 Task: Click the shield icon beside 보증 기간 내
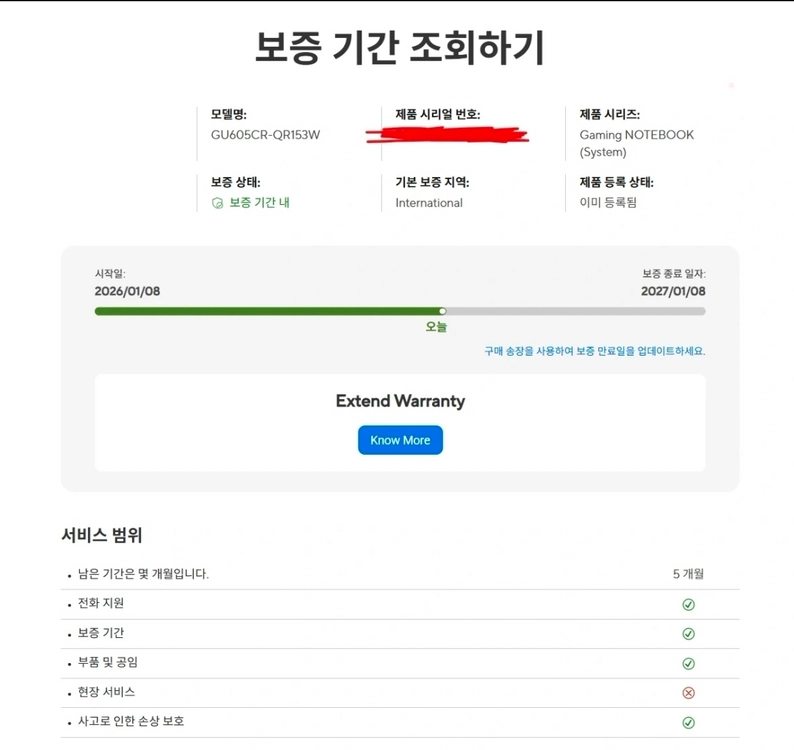217,203
